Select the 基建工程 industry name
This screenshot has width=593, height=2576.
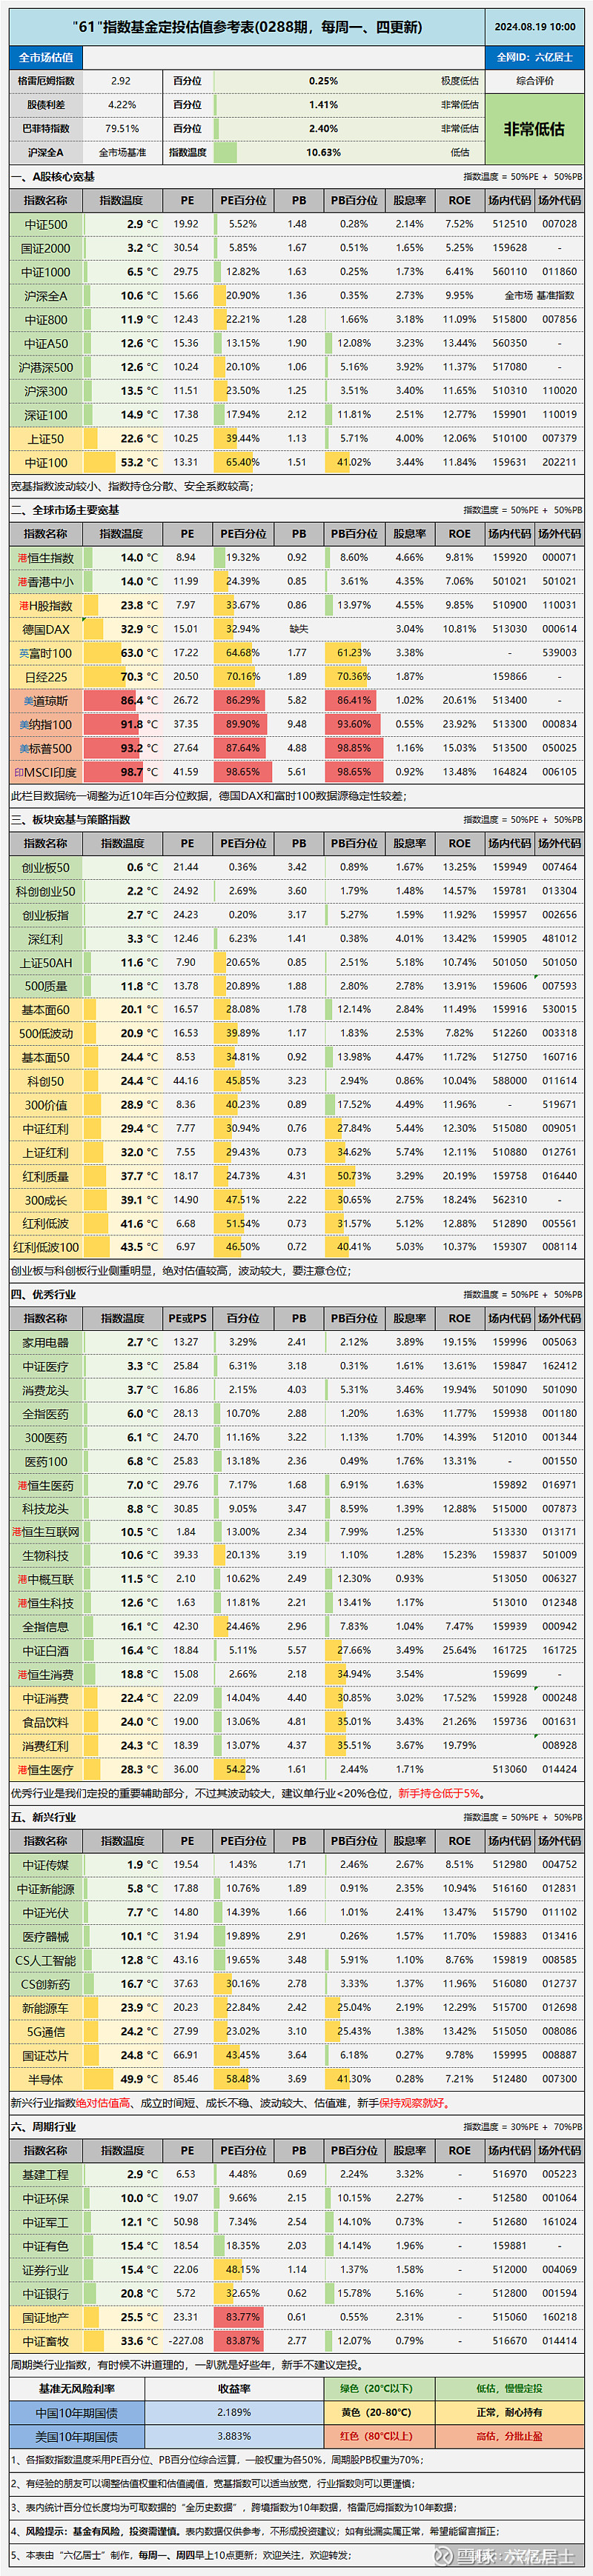(x=46, y=2174)
